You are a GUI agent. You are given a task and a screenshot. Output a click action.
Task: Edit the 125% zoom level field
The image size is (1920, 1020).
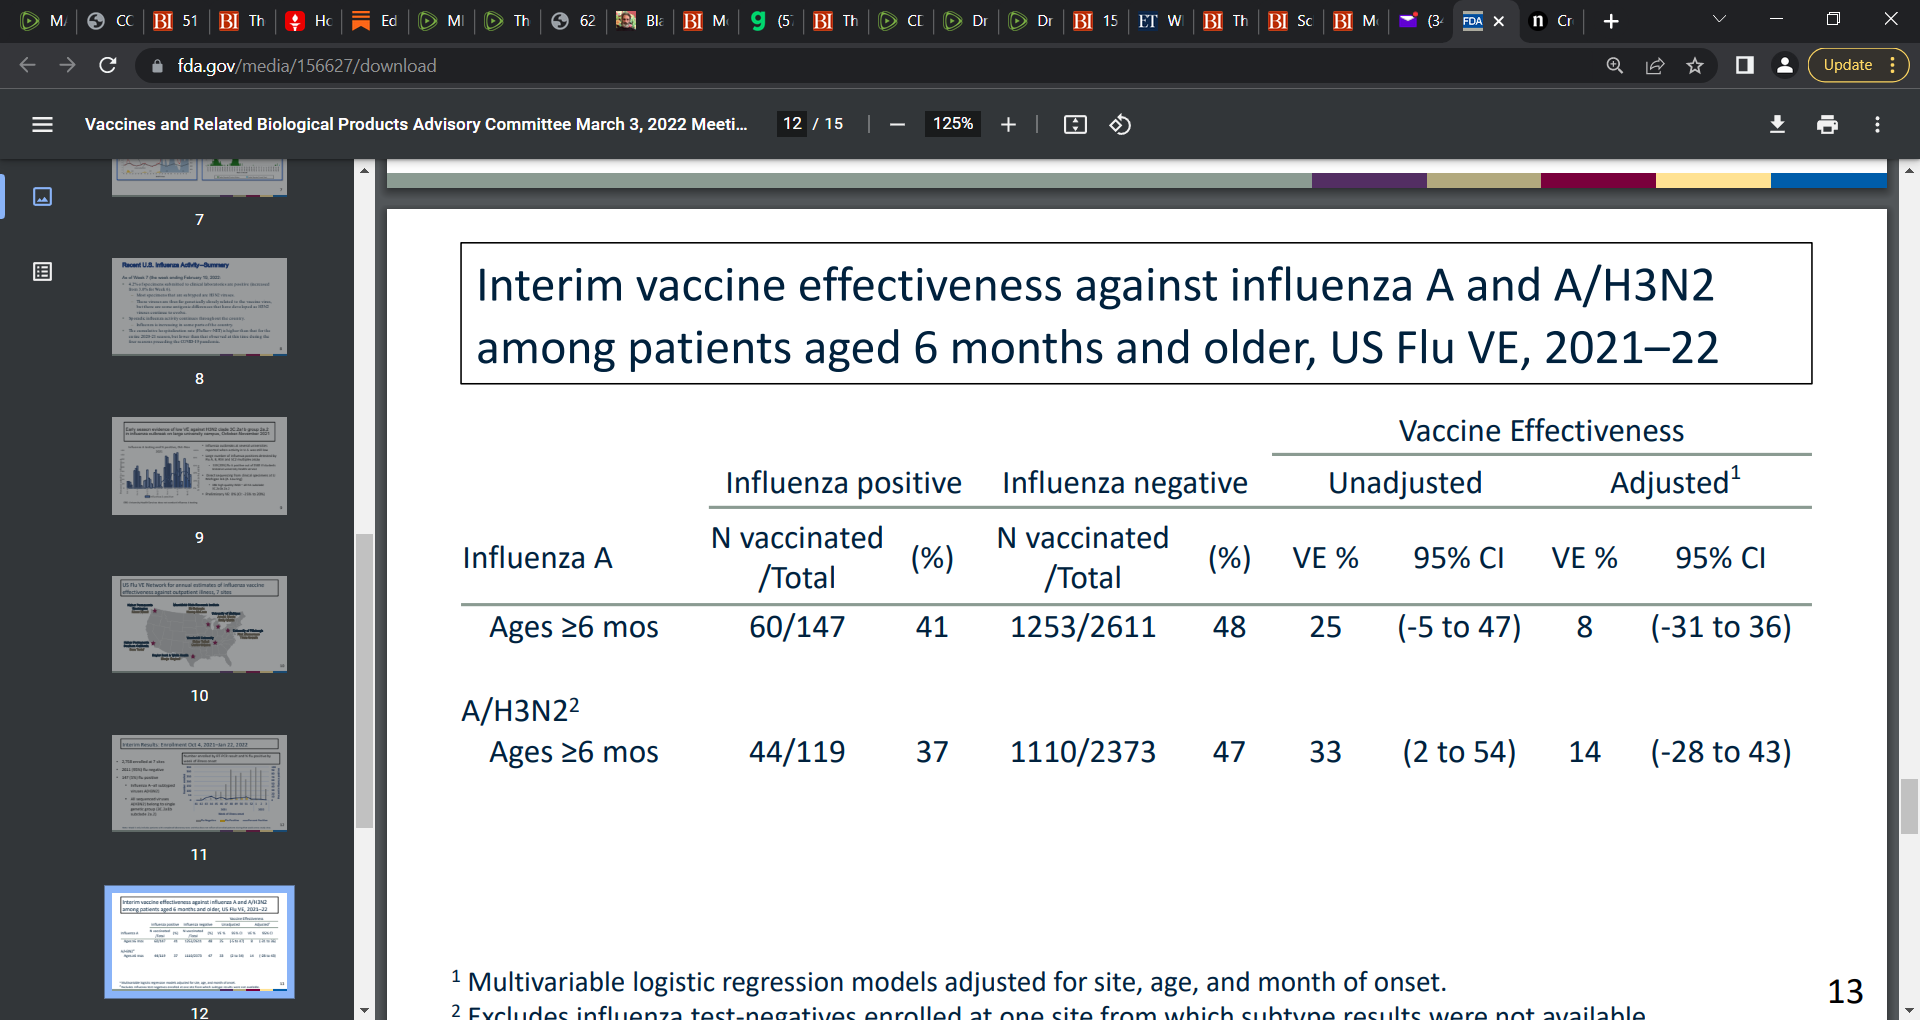click(x=953, y=123)
